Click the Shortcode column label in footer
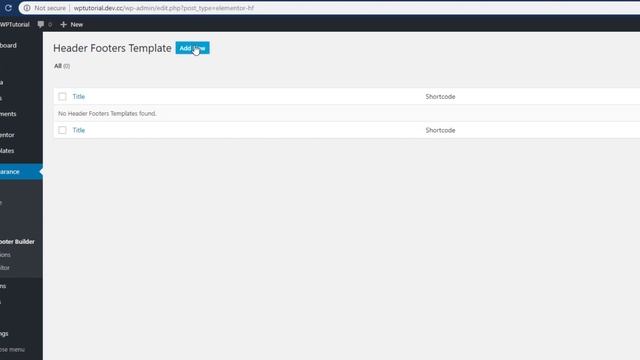This screenshot has height=360, width=640. [x=440, y=130]
